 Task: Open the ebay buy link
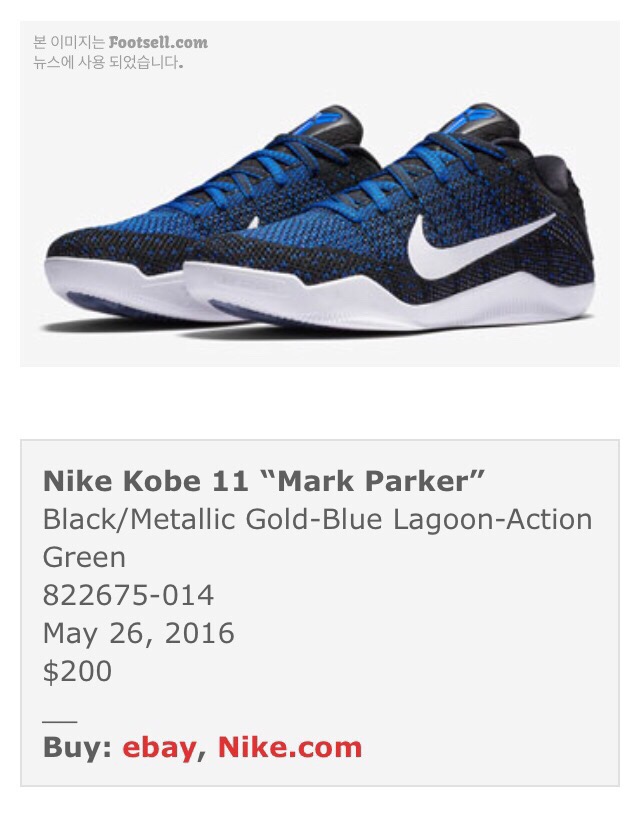[159, 748]
